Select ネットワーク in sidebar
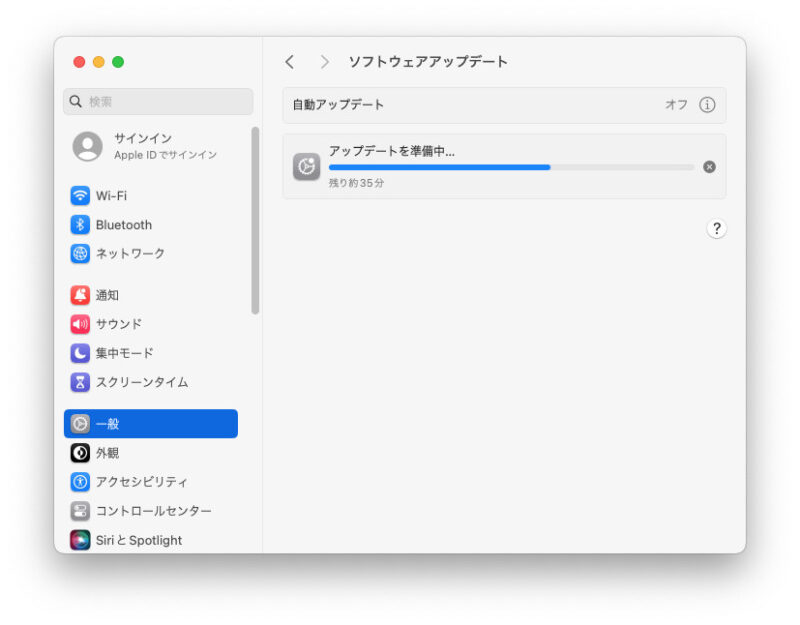800x625 pixels. (130, 253)
